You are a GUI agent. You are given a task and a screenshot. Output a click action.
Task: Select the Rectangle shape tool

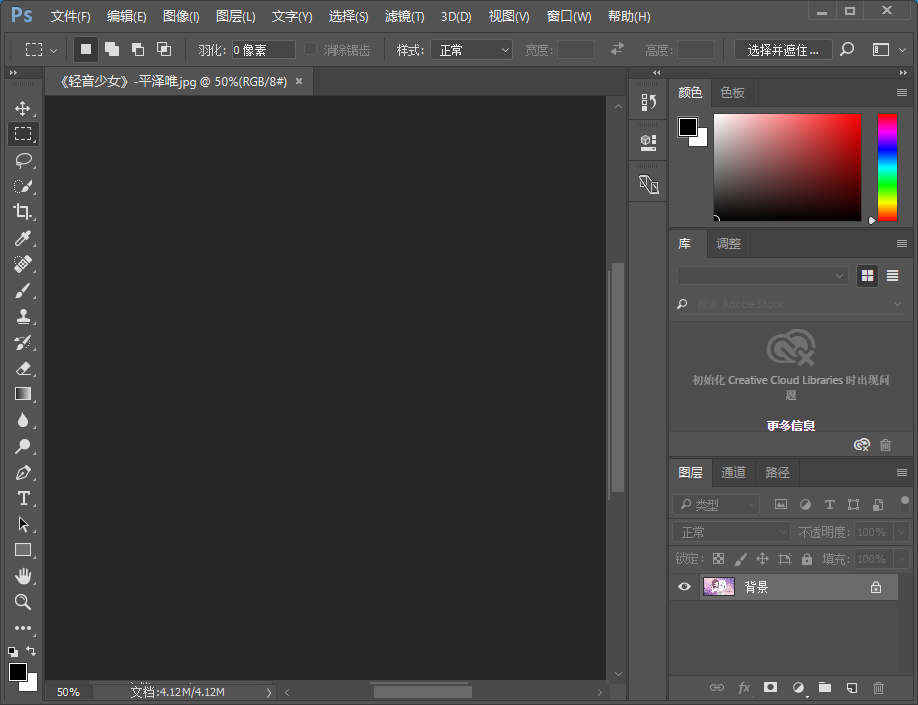(23, 550)
